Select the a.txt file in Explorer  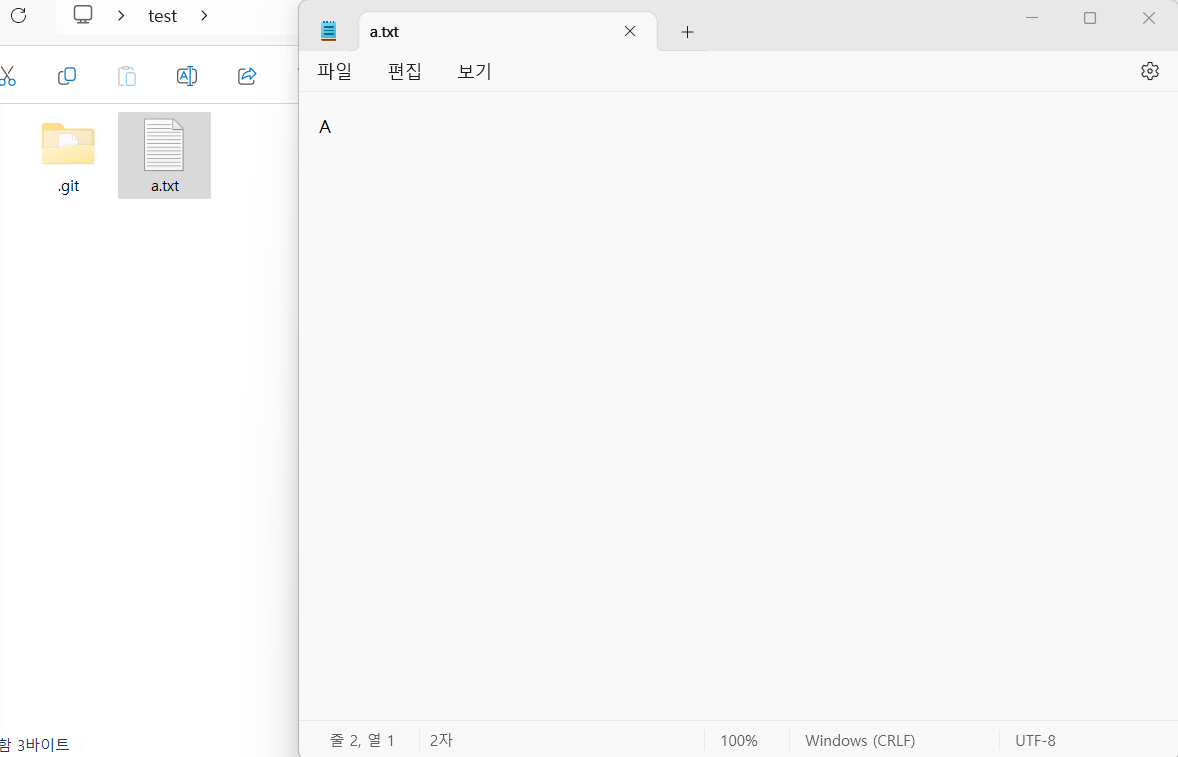[x=165, y=155]
